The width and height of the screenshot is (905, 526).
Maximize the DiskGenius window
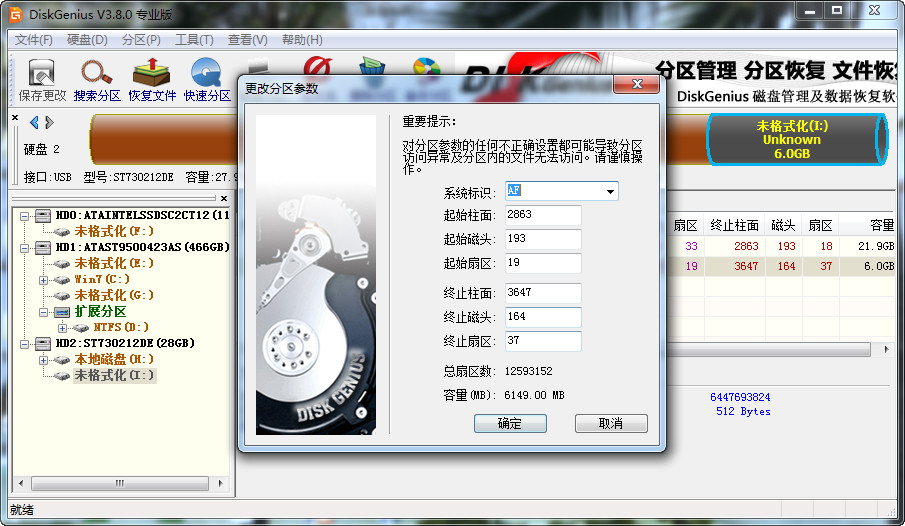(836, 10)
